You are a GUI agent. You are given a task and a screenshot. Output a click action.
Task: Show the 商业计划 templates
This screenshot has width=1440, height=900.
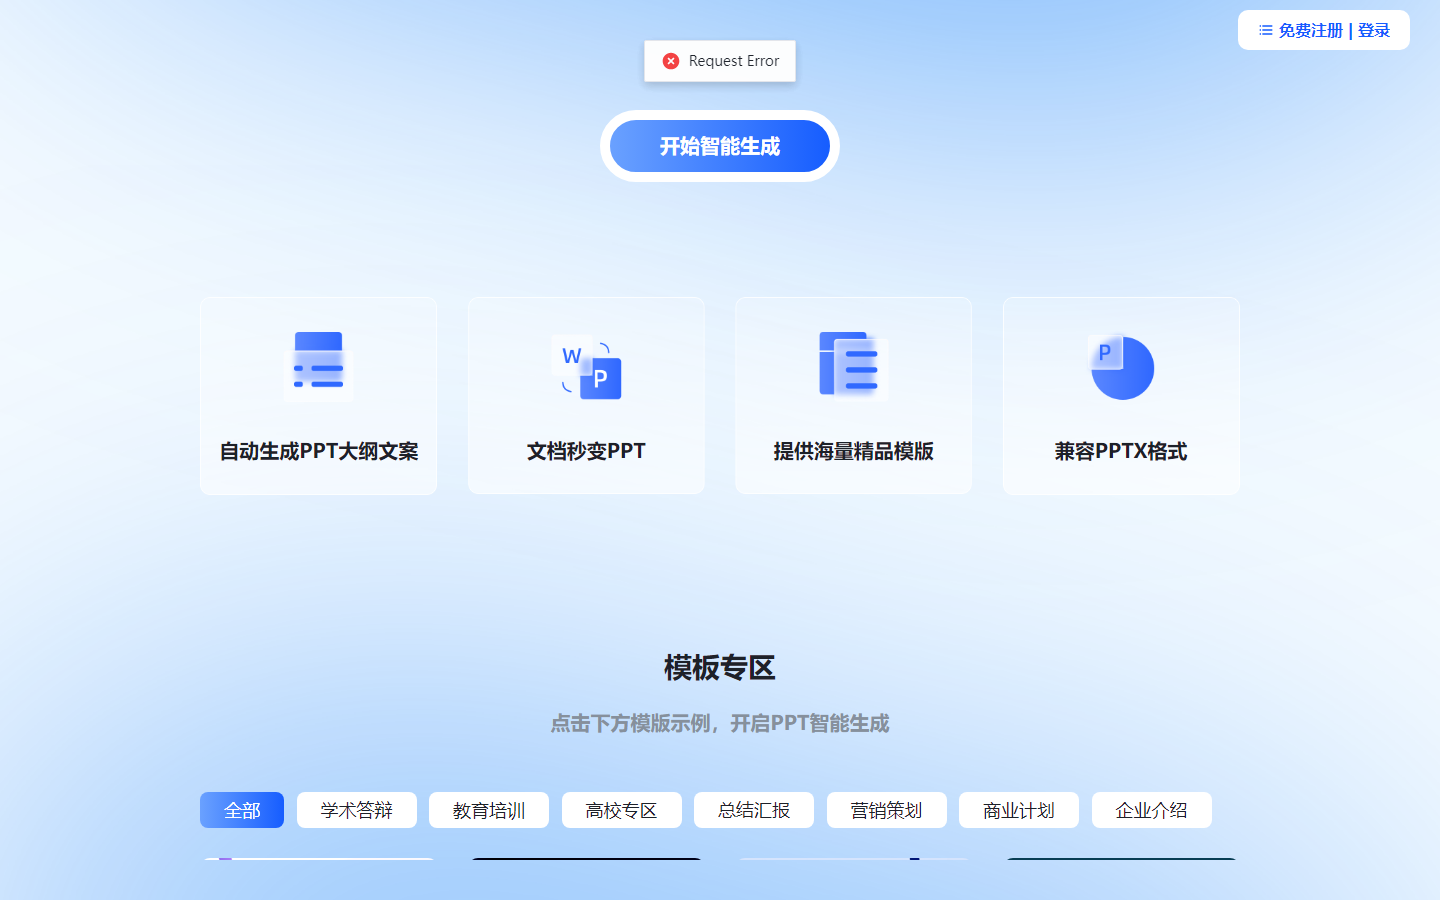(x=1019, y=810)
